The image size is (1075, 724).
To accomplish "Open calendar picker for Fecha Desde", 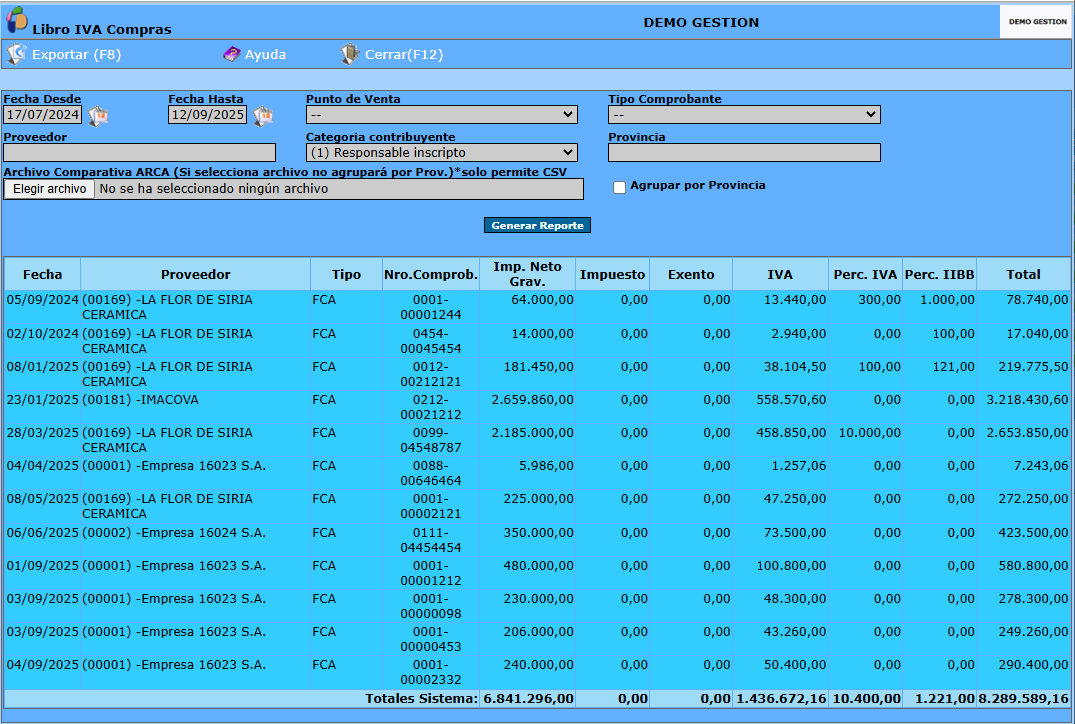I will [98, 116].
